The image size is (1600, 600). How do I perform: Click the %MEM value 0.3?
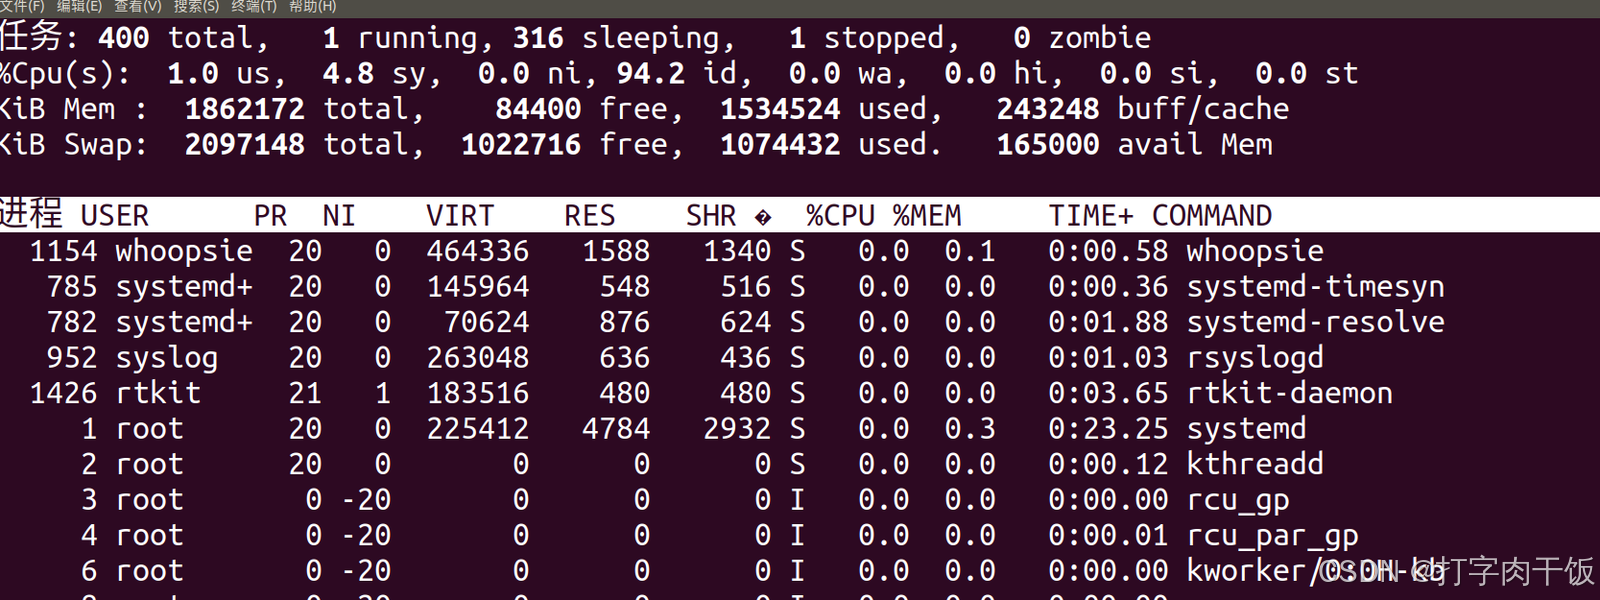point(970,430)
